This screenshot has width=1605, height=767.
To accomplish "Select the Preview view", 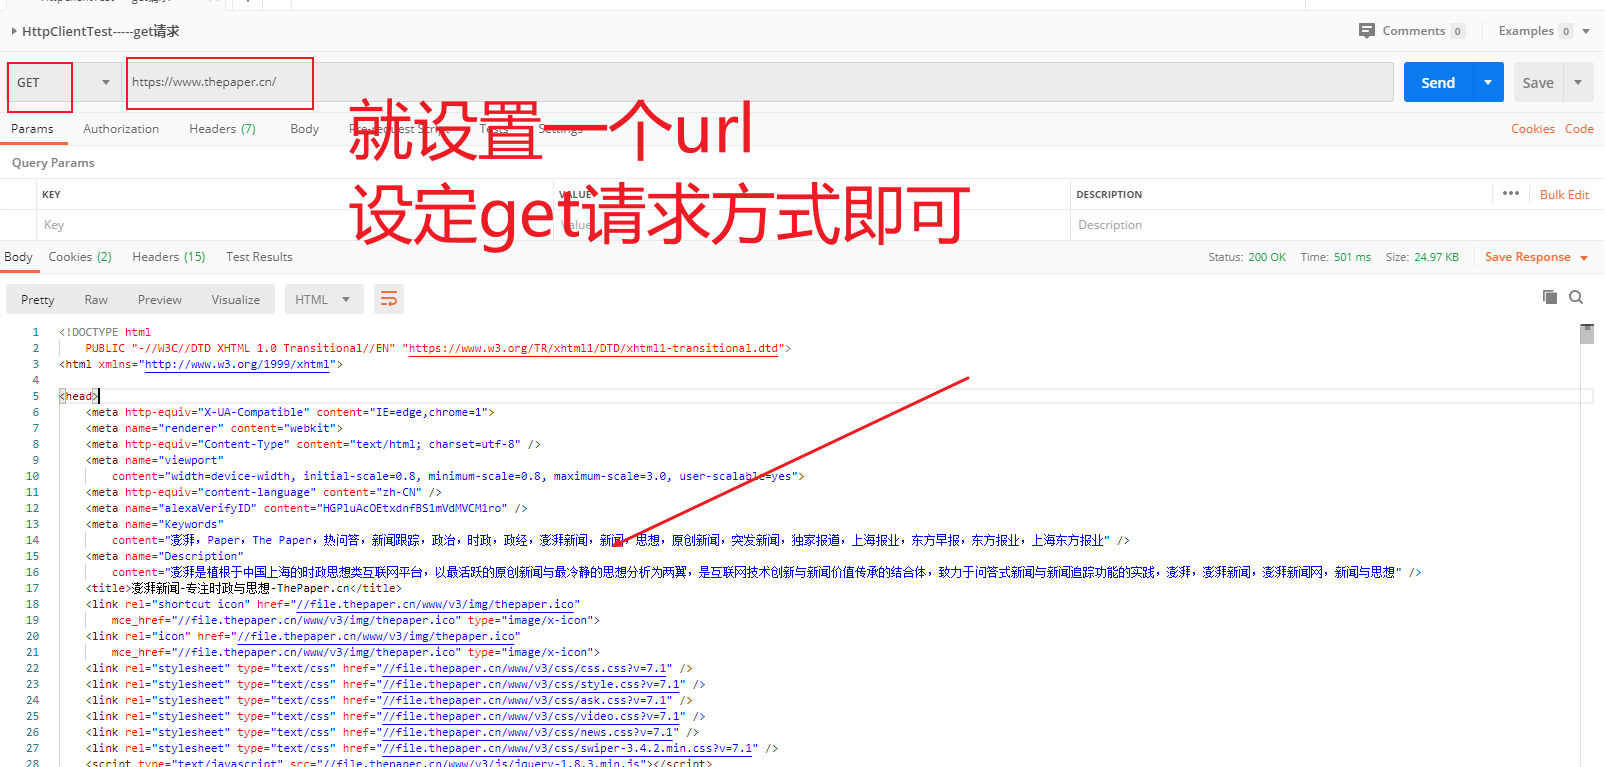I will (x=160, y=300).
